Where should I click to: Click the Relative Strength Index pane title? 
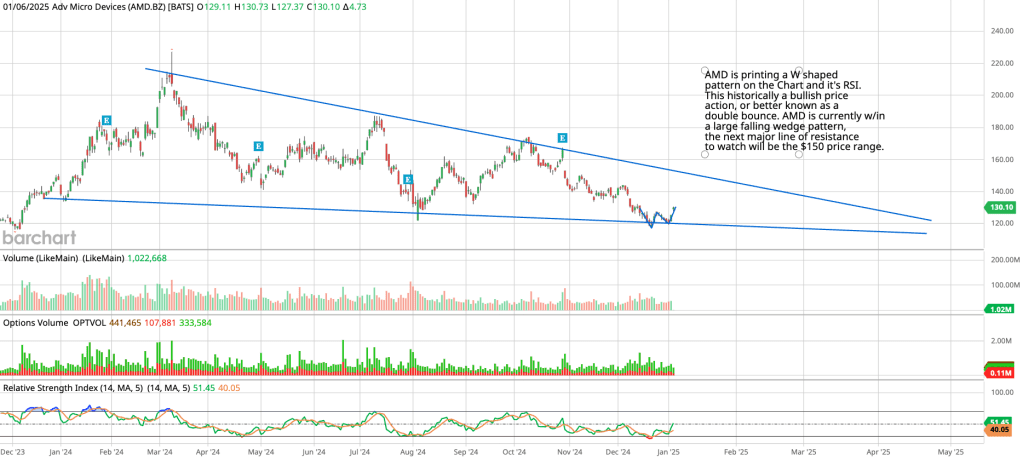pos(96,388)
